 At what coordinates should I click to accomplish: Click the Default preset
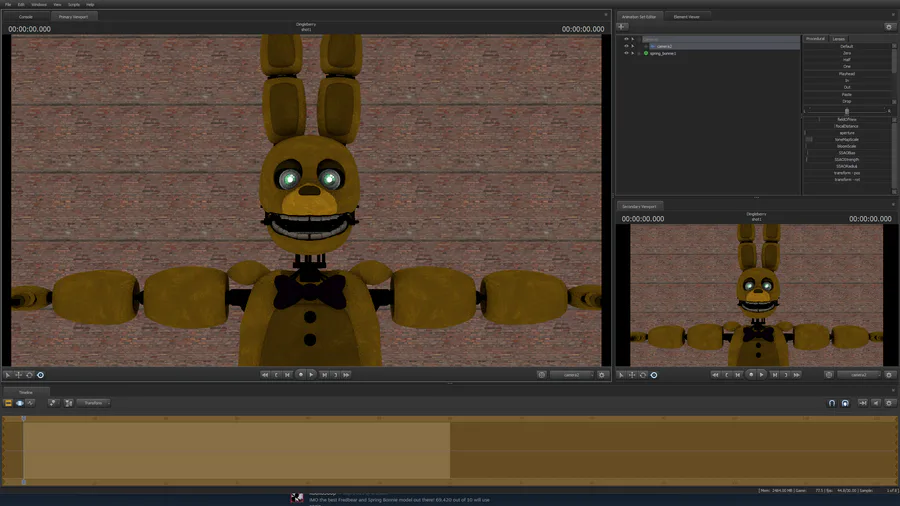pyautogui.click(x=847, y=46)
